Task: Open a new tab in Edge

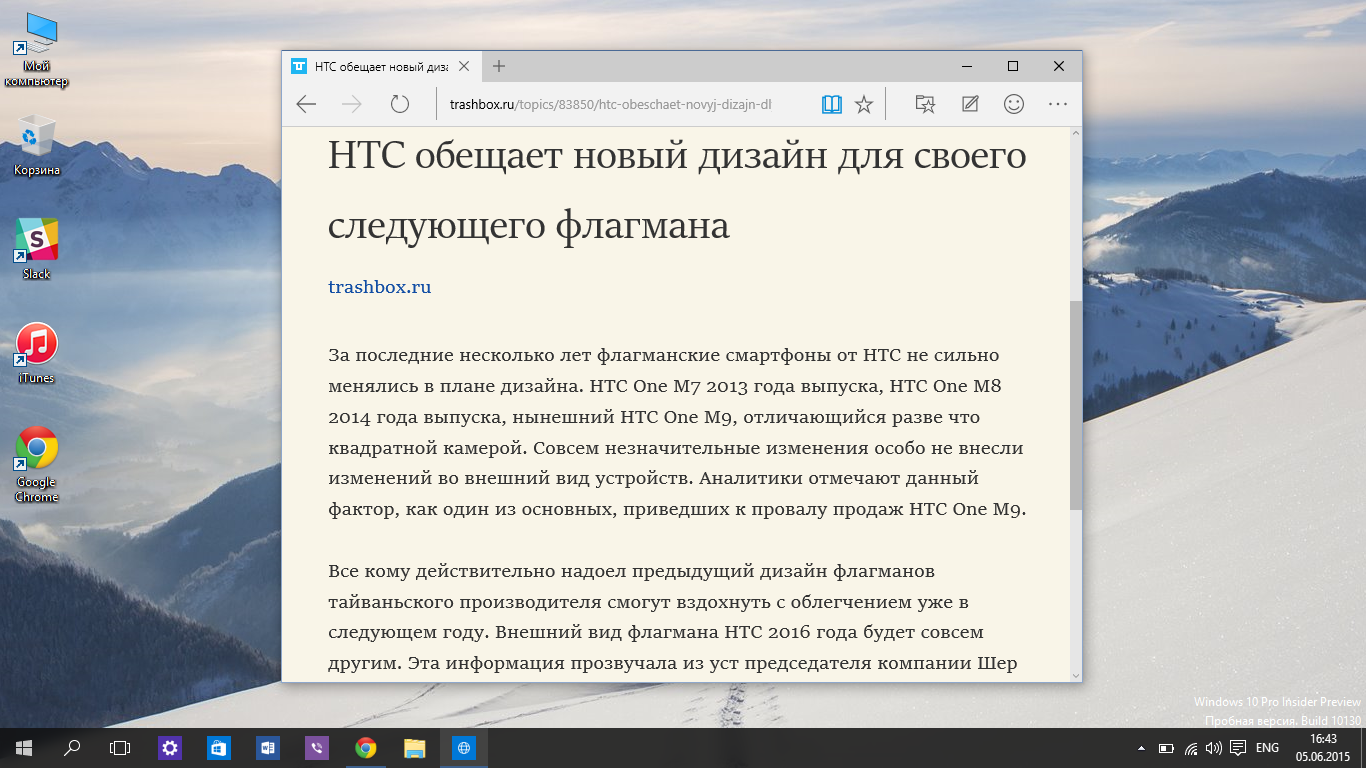Action: click(499, 66)
